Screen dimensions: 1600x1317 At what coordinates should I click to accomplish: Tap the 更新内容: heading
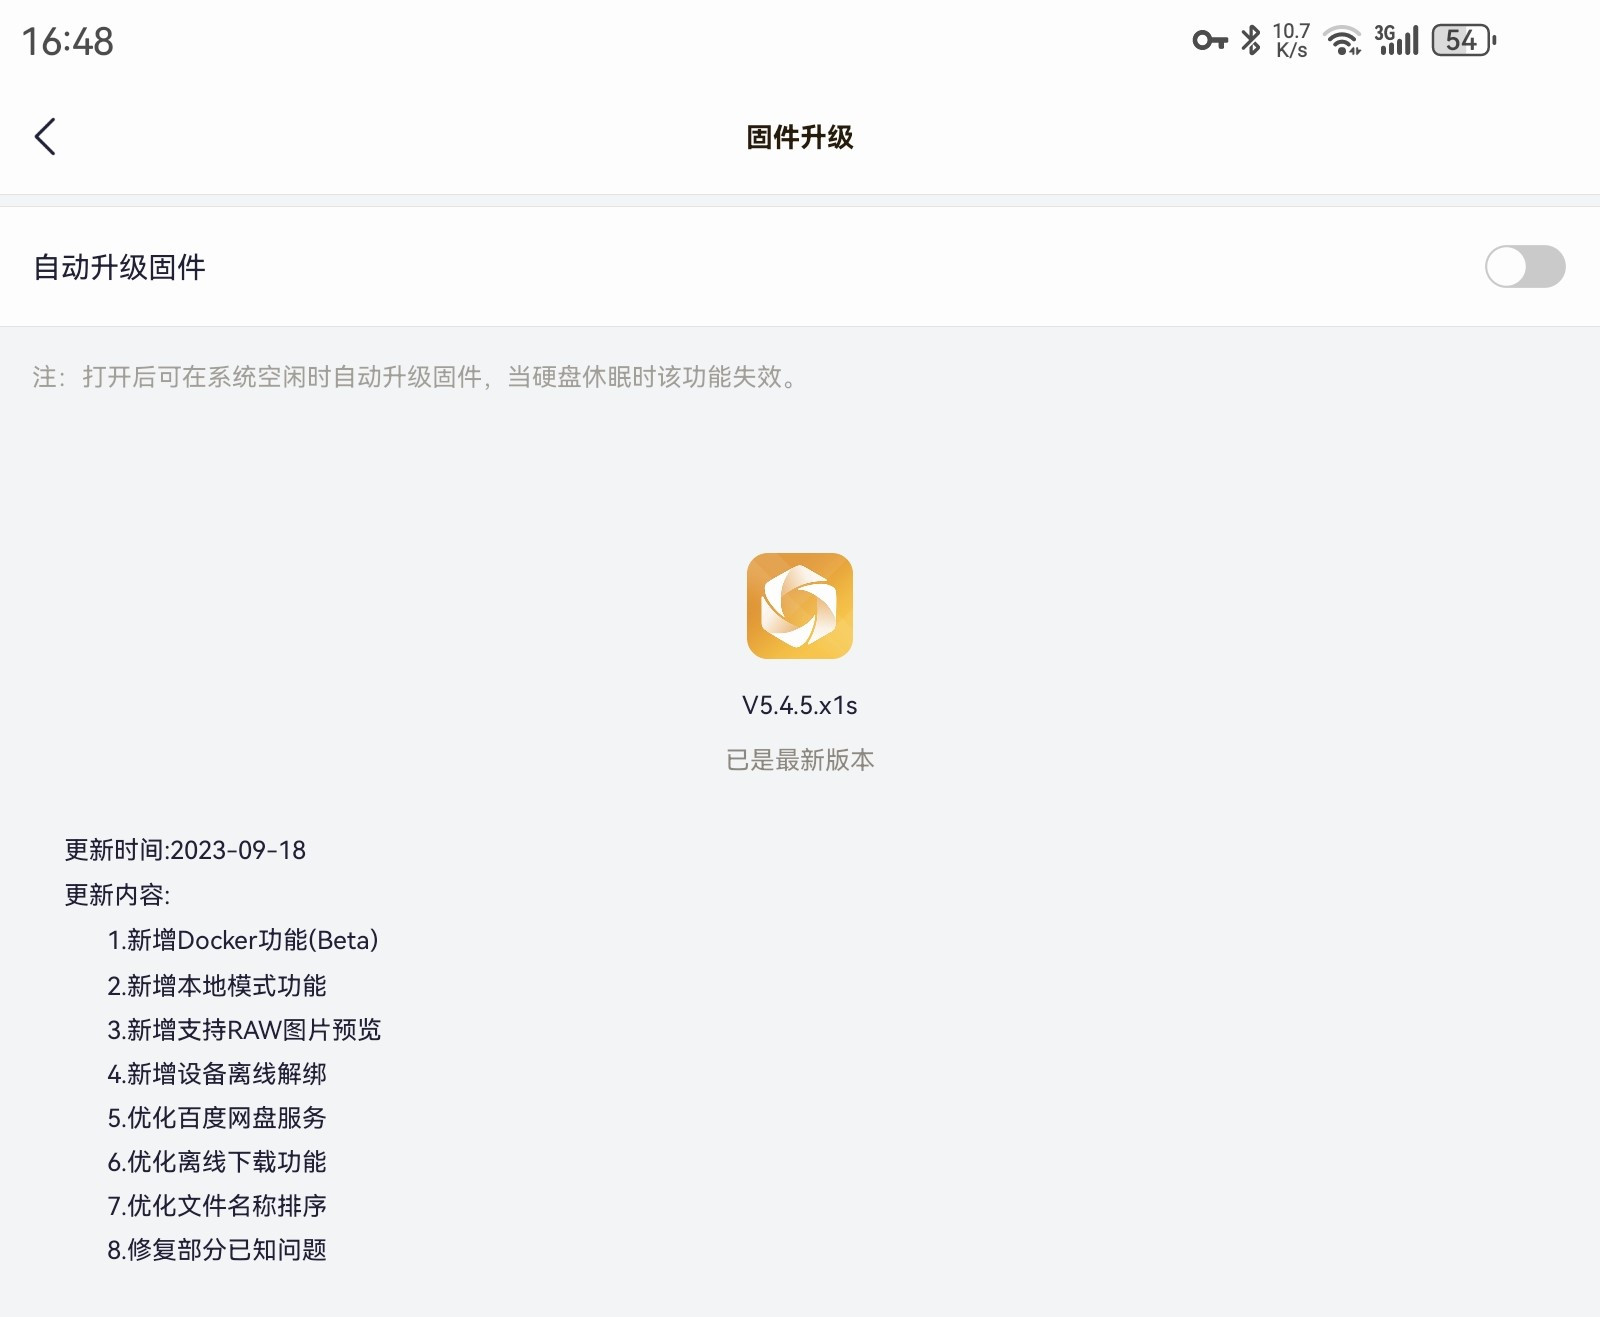tap(118, 895)
